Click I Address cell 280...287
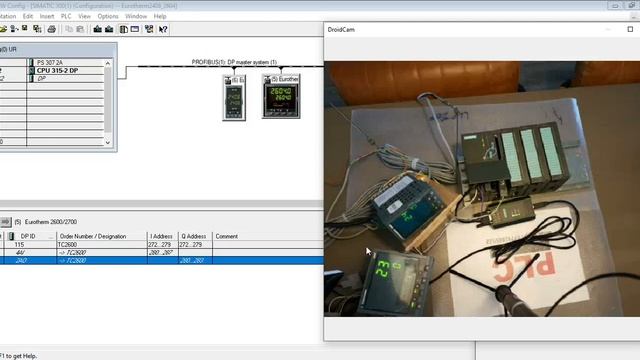This screenshot has height=360, width=640. [x=161, y=253]
